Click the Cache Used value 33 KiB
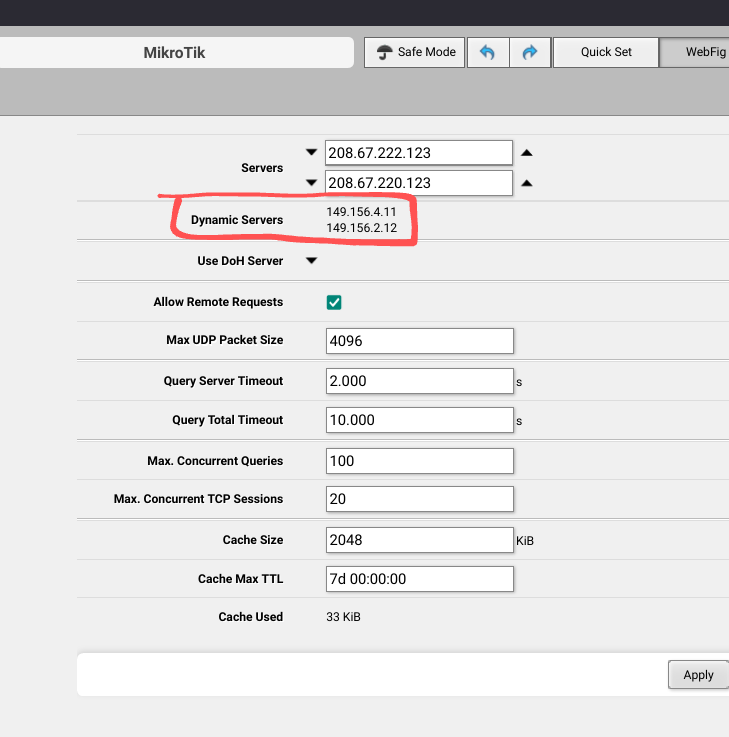729x737 pixels. click(343, 617)
